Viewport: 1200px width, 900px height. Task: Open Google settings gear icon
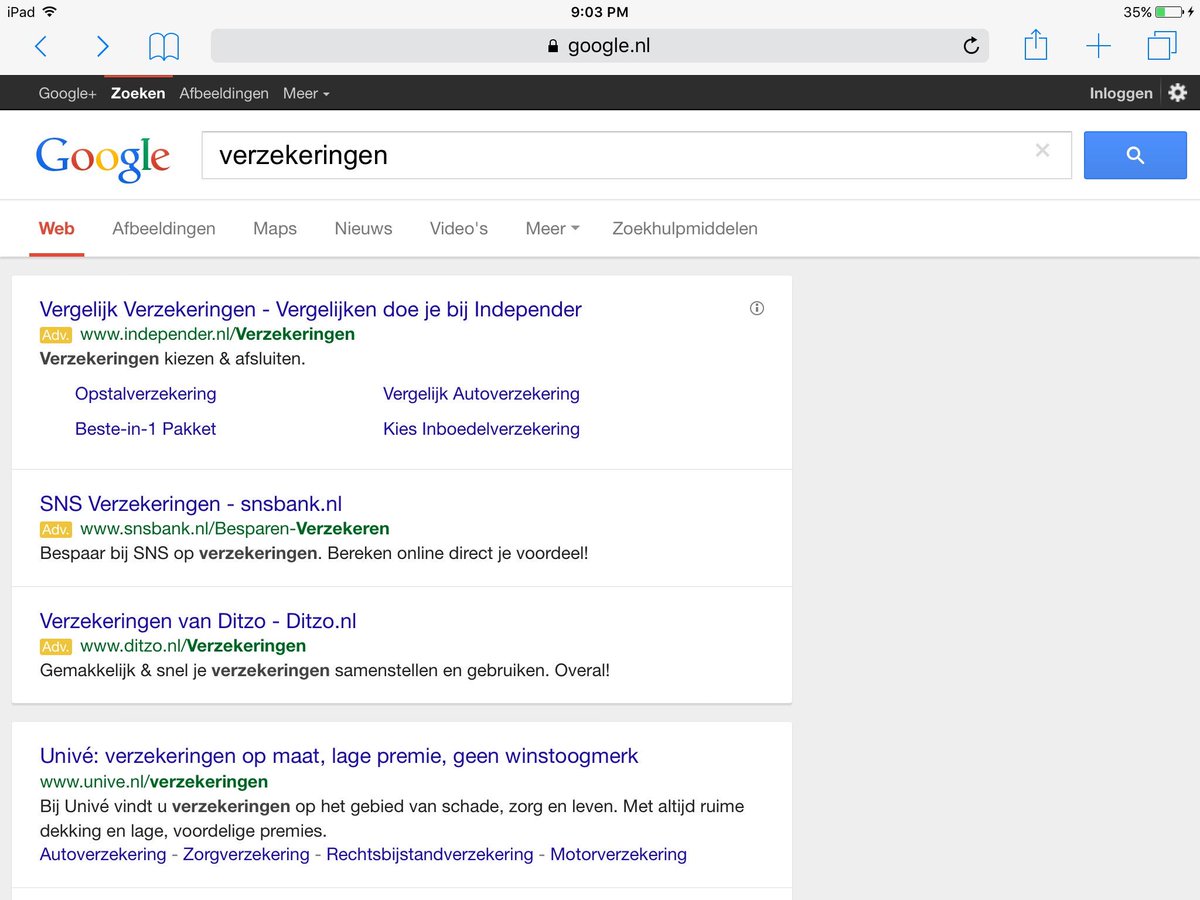pos(1178,93)
